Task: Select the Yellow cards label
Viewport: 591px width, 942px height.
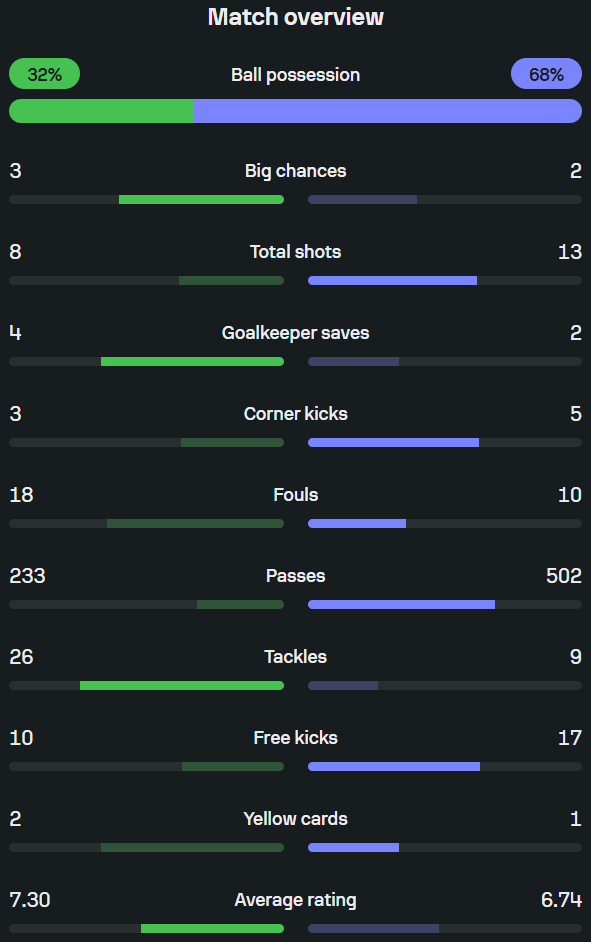Action: coord(296,818)
